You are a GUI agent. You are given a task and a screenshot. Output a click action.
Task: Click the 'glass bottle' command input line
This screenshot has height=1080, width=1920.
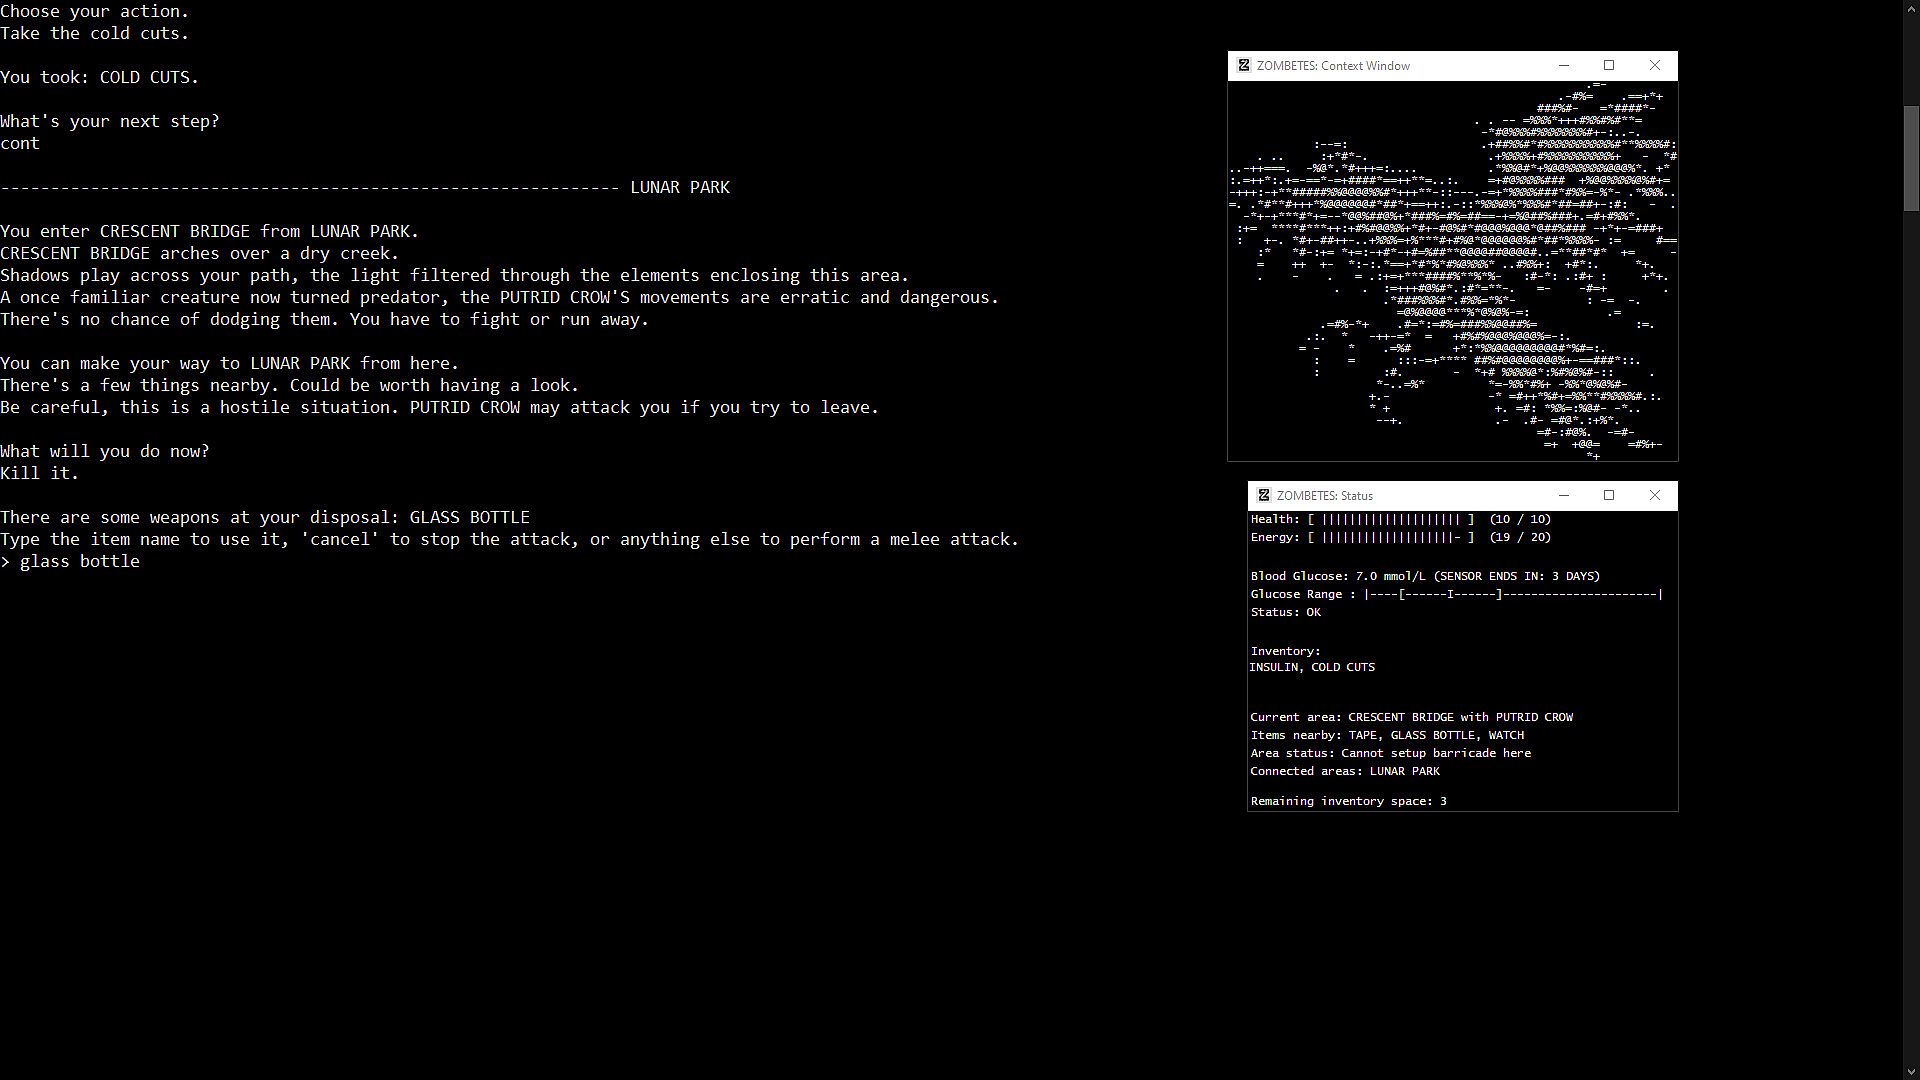coord(80,562)
